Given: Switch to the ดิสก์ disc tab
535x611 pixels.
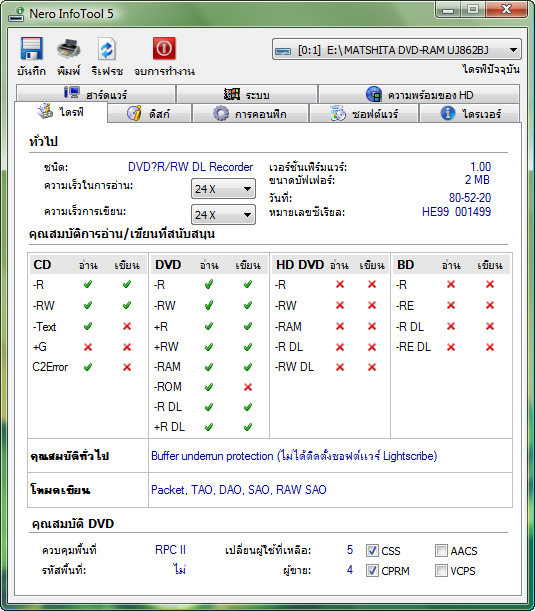Looking at the screenshot, I should (149, 113).
